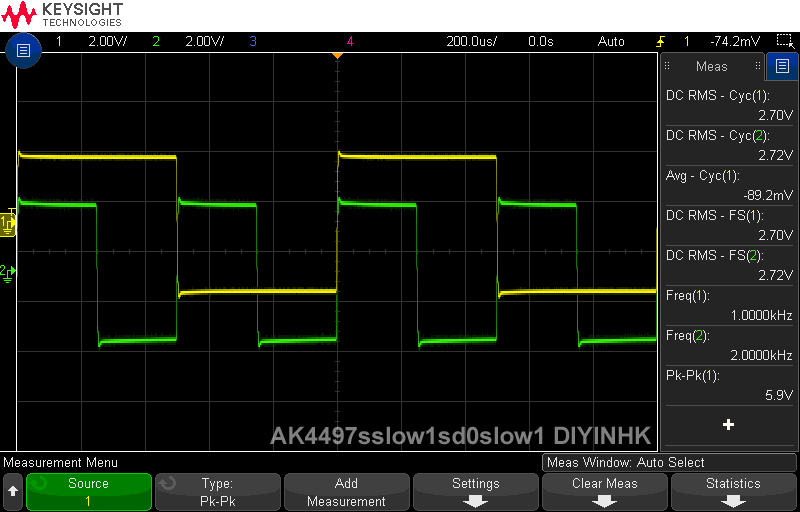Select channel 1 ground level marker
800x512 pixels.
click(8, 223)
